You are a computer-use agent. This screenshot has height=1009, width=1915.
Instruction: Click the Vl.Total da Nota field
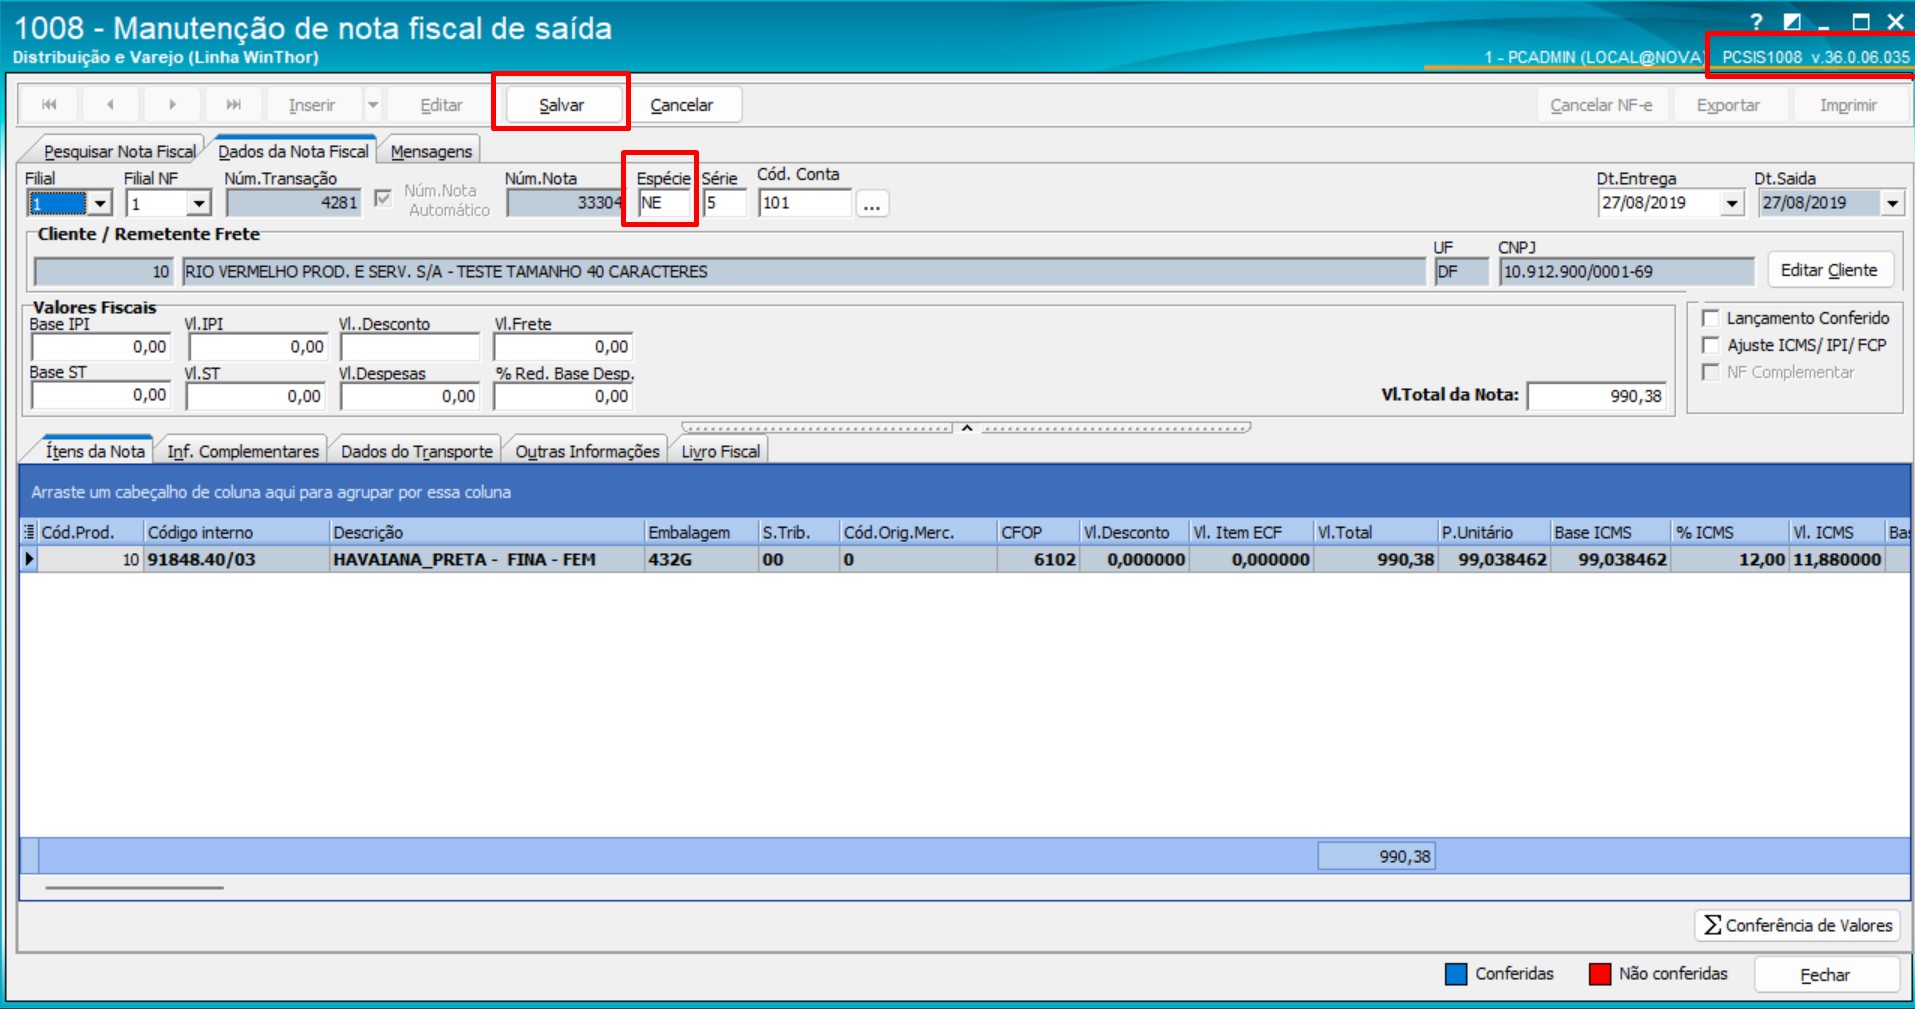point(1597,396)
